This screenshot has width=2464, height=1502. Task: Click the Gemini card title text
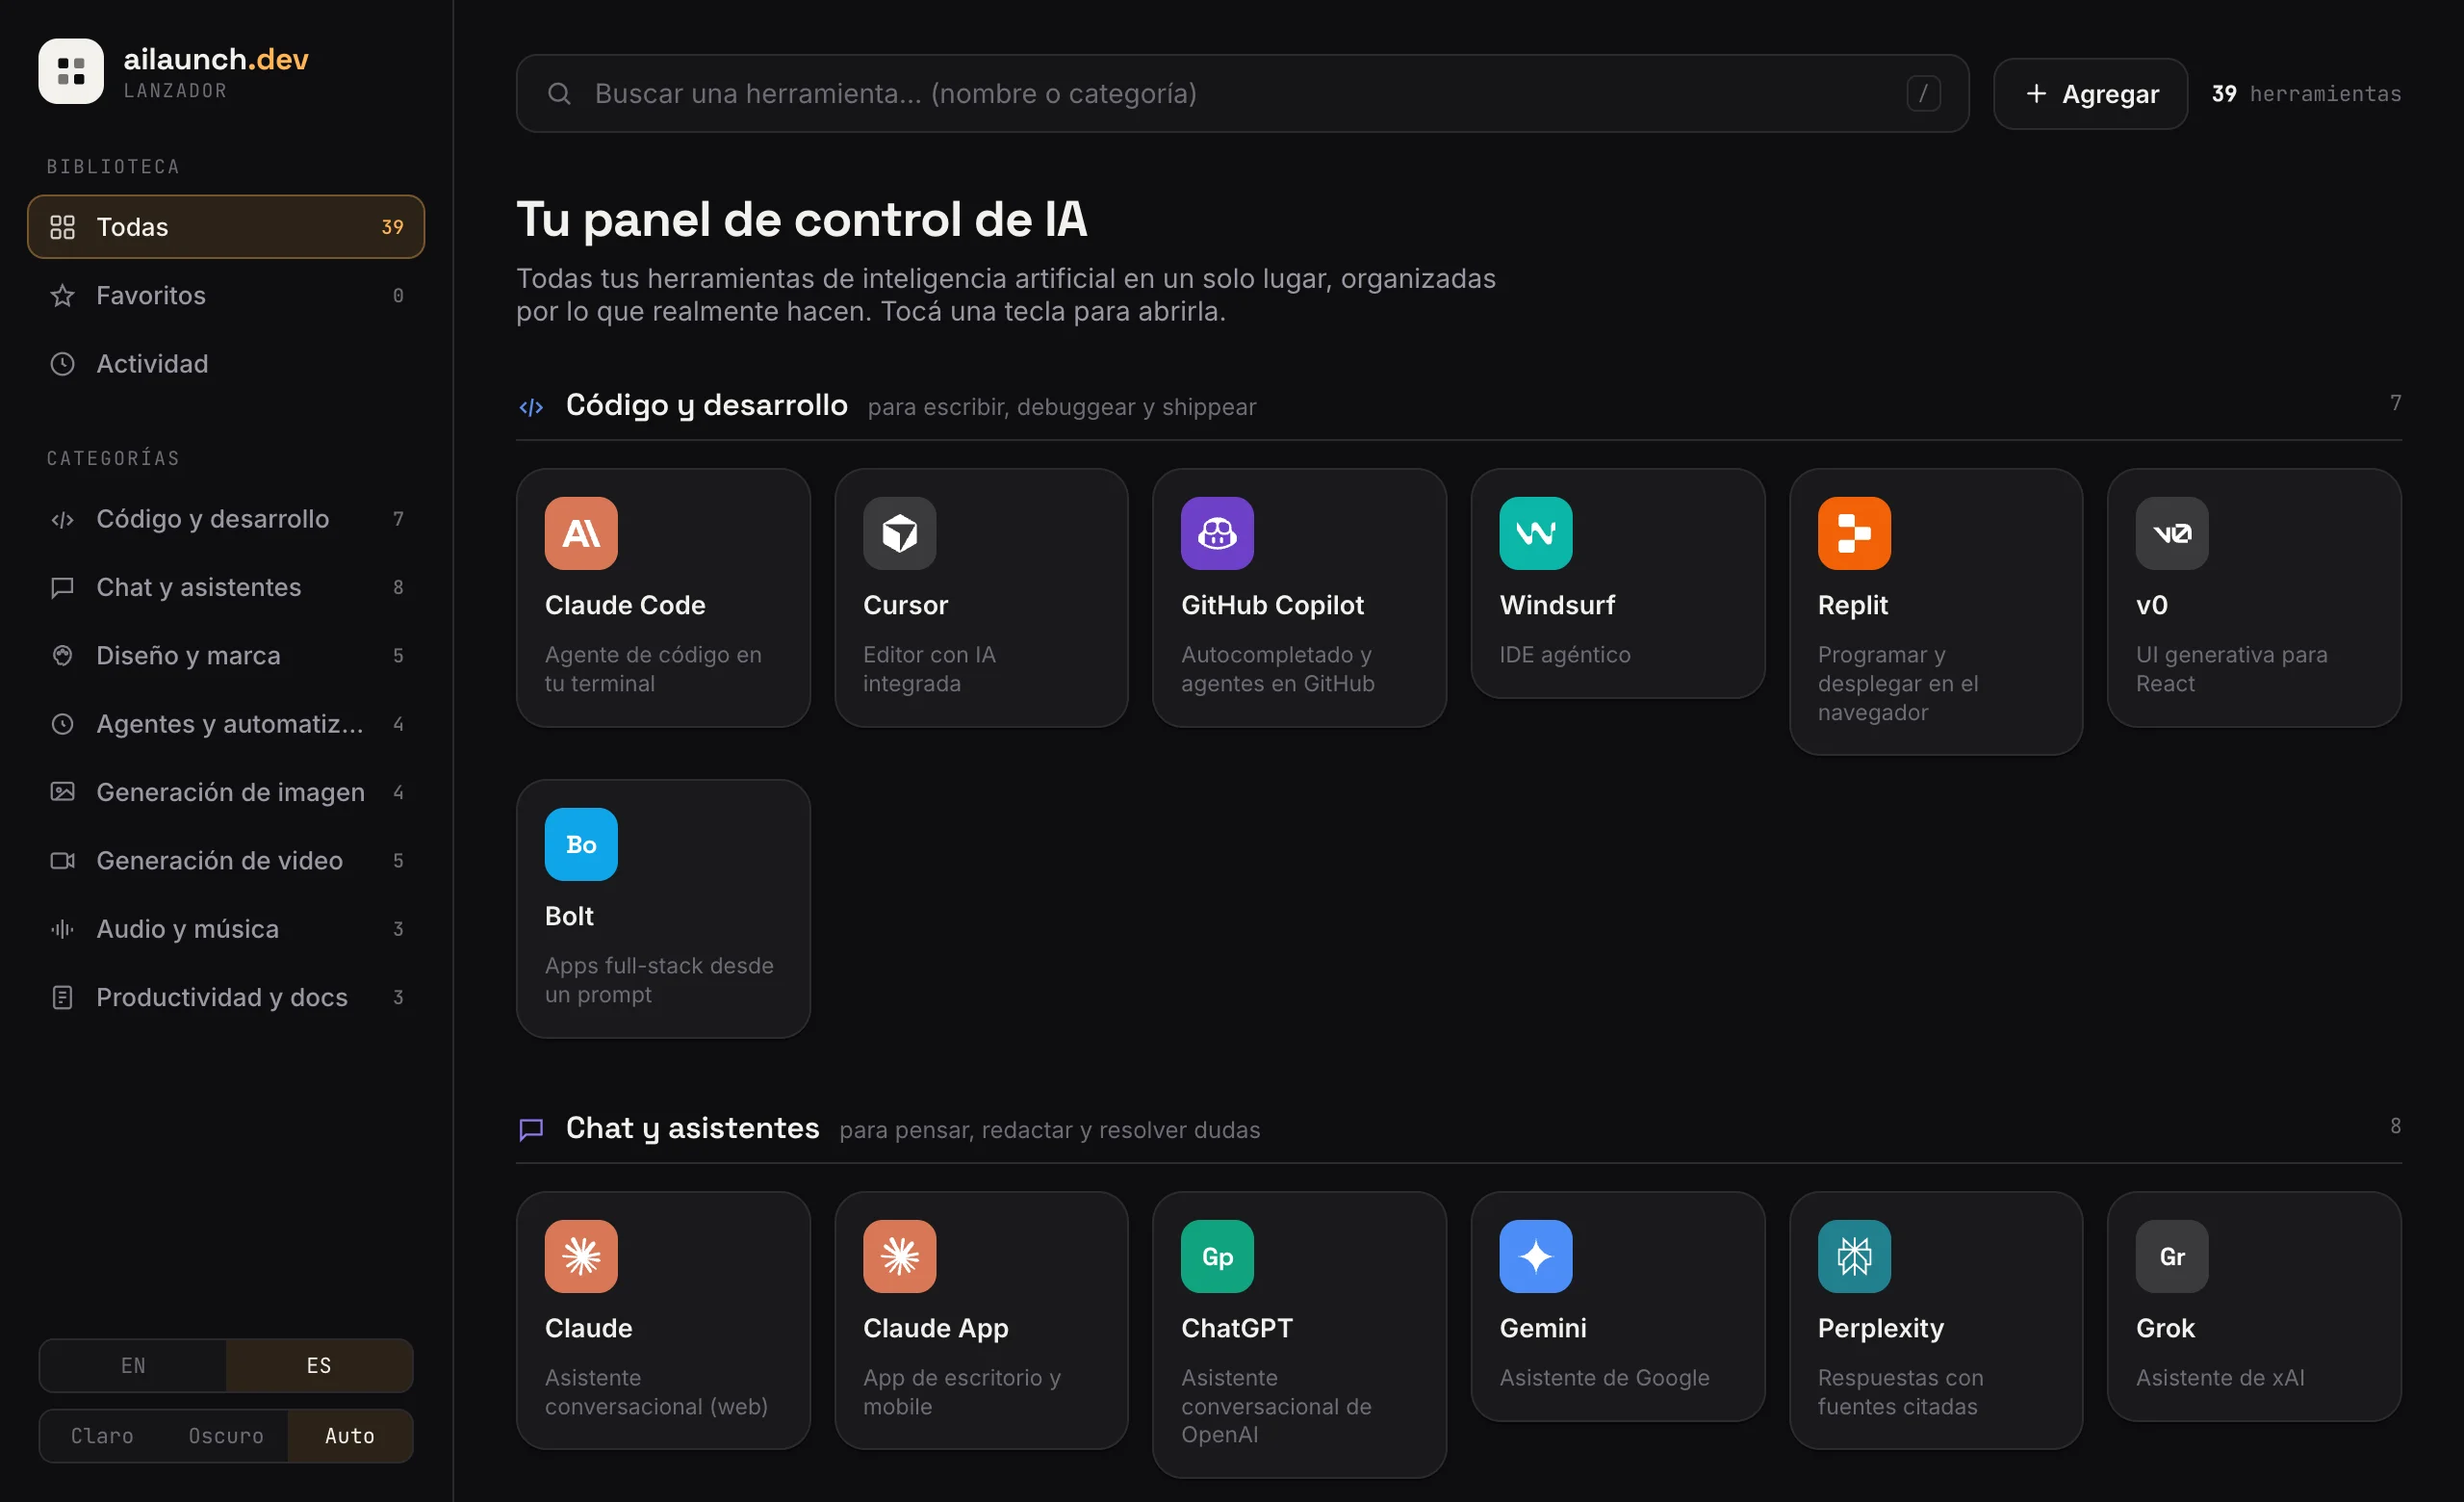click(1543, 1328)
